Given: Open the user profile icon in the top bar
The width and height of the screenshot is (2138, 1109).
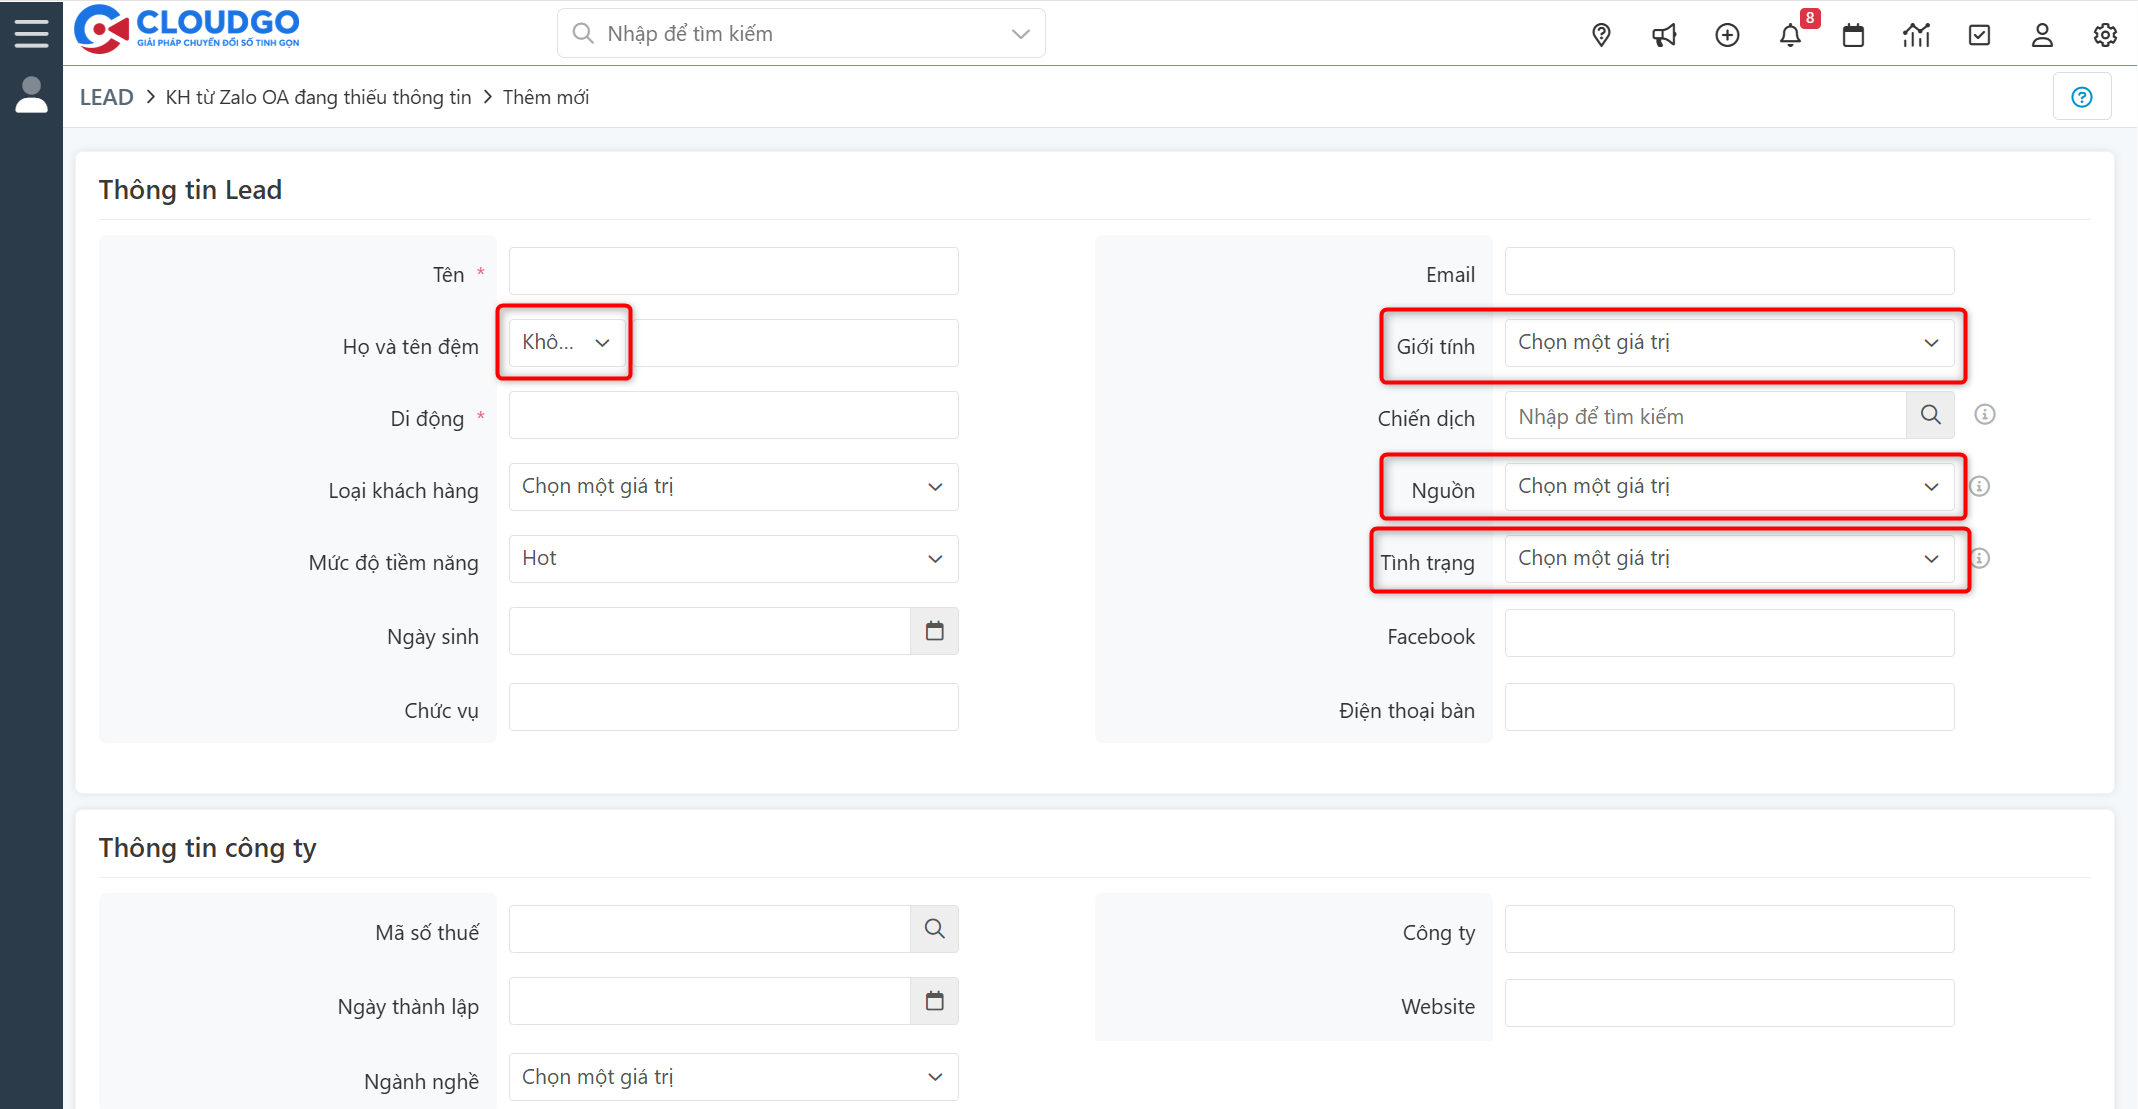Looking at the screenshot, I should pyautogui.click(x=2042, y=35).
